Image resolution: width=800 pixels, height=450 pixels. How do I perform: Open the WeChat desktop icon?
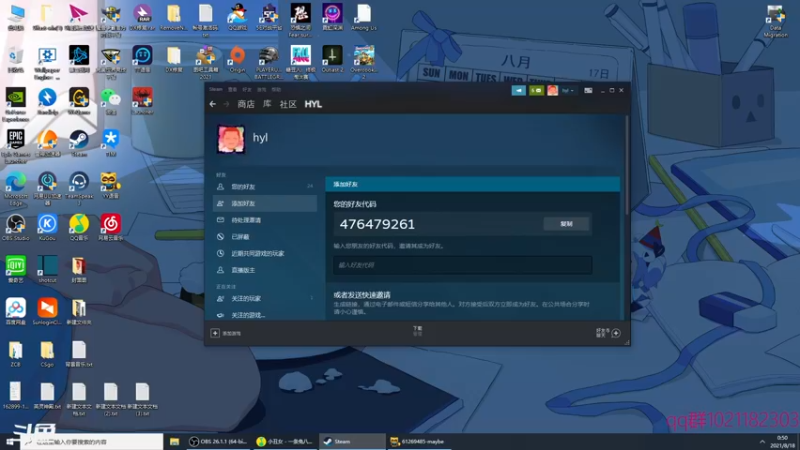[x=111, y=102]
